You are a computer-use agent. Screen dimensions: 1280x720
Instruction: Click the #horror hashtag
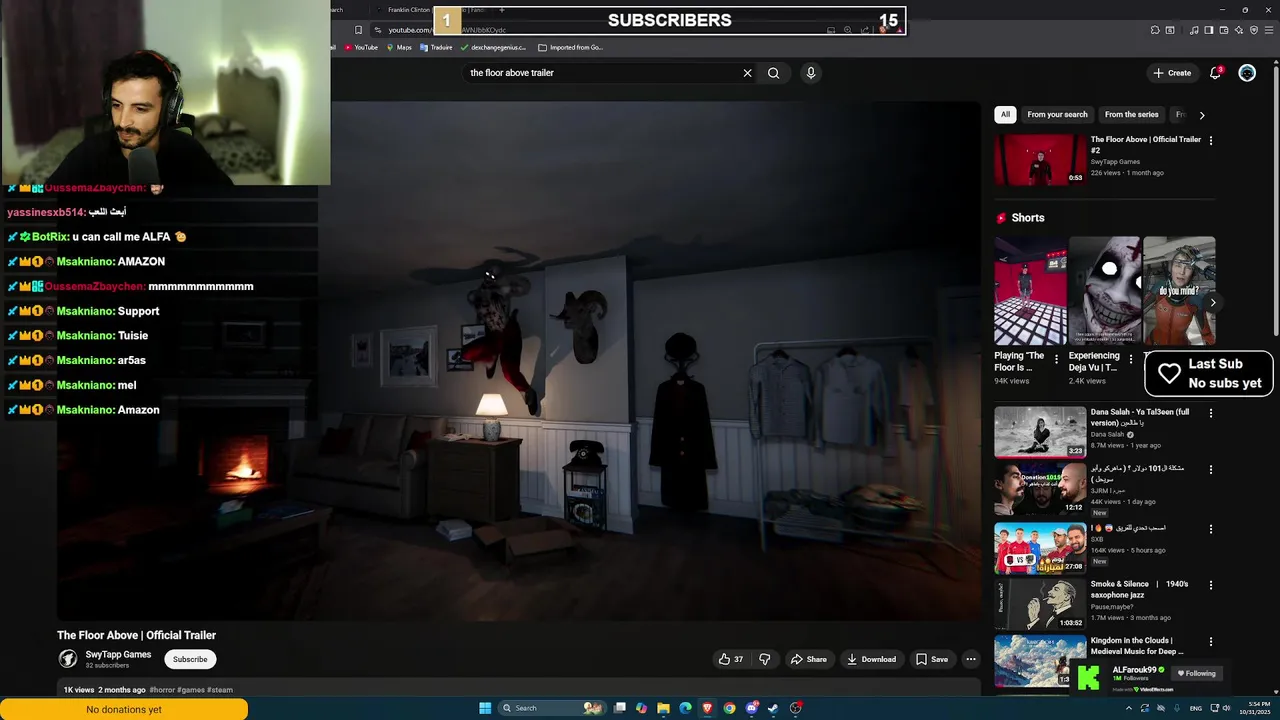tap(161, 690)
